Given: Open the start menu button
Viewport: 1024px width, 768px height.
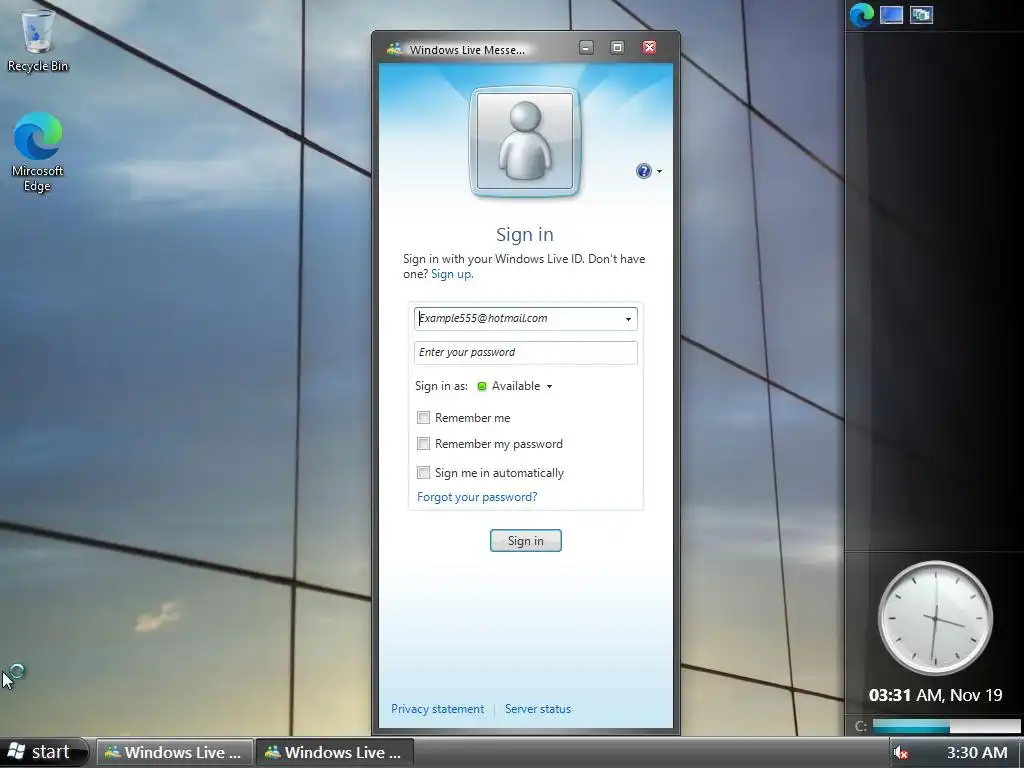Looking at the screenshot, I should pyautogui.click(x=43, y=752).
